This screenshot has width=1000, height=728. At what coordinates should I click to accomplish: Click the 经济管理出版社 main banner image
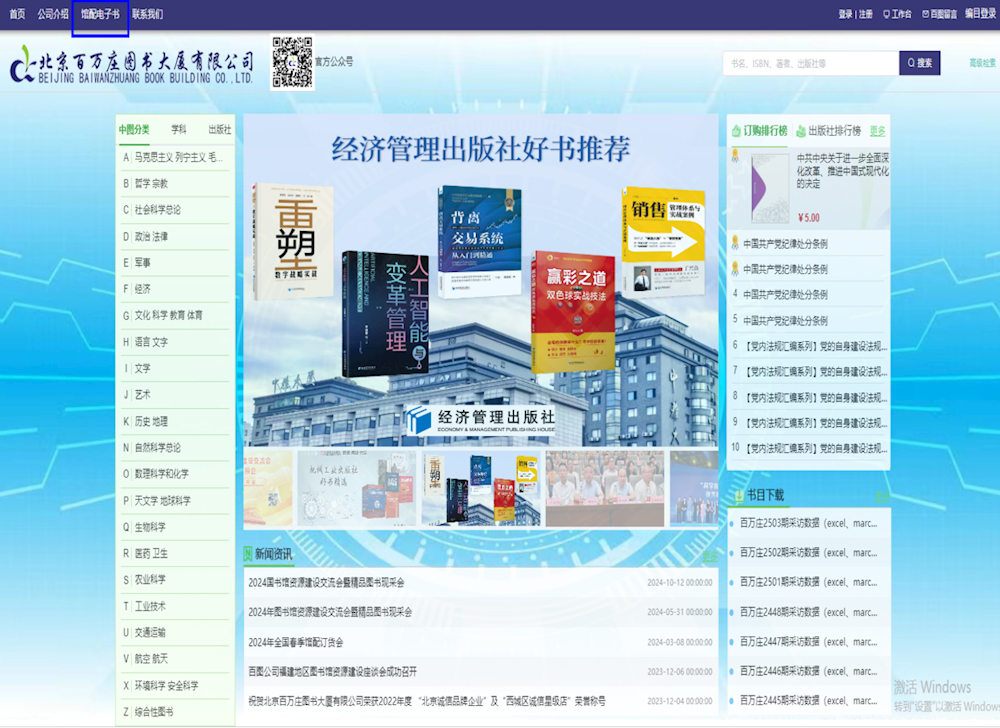pyautogui.click(x=481, y=280)
